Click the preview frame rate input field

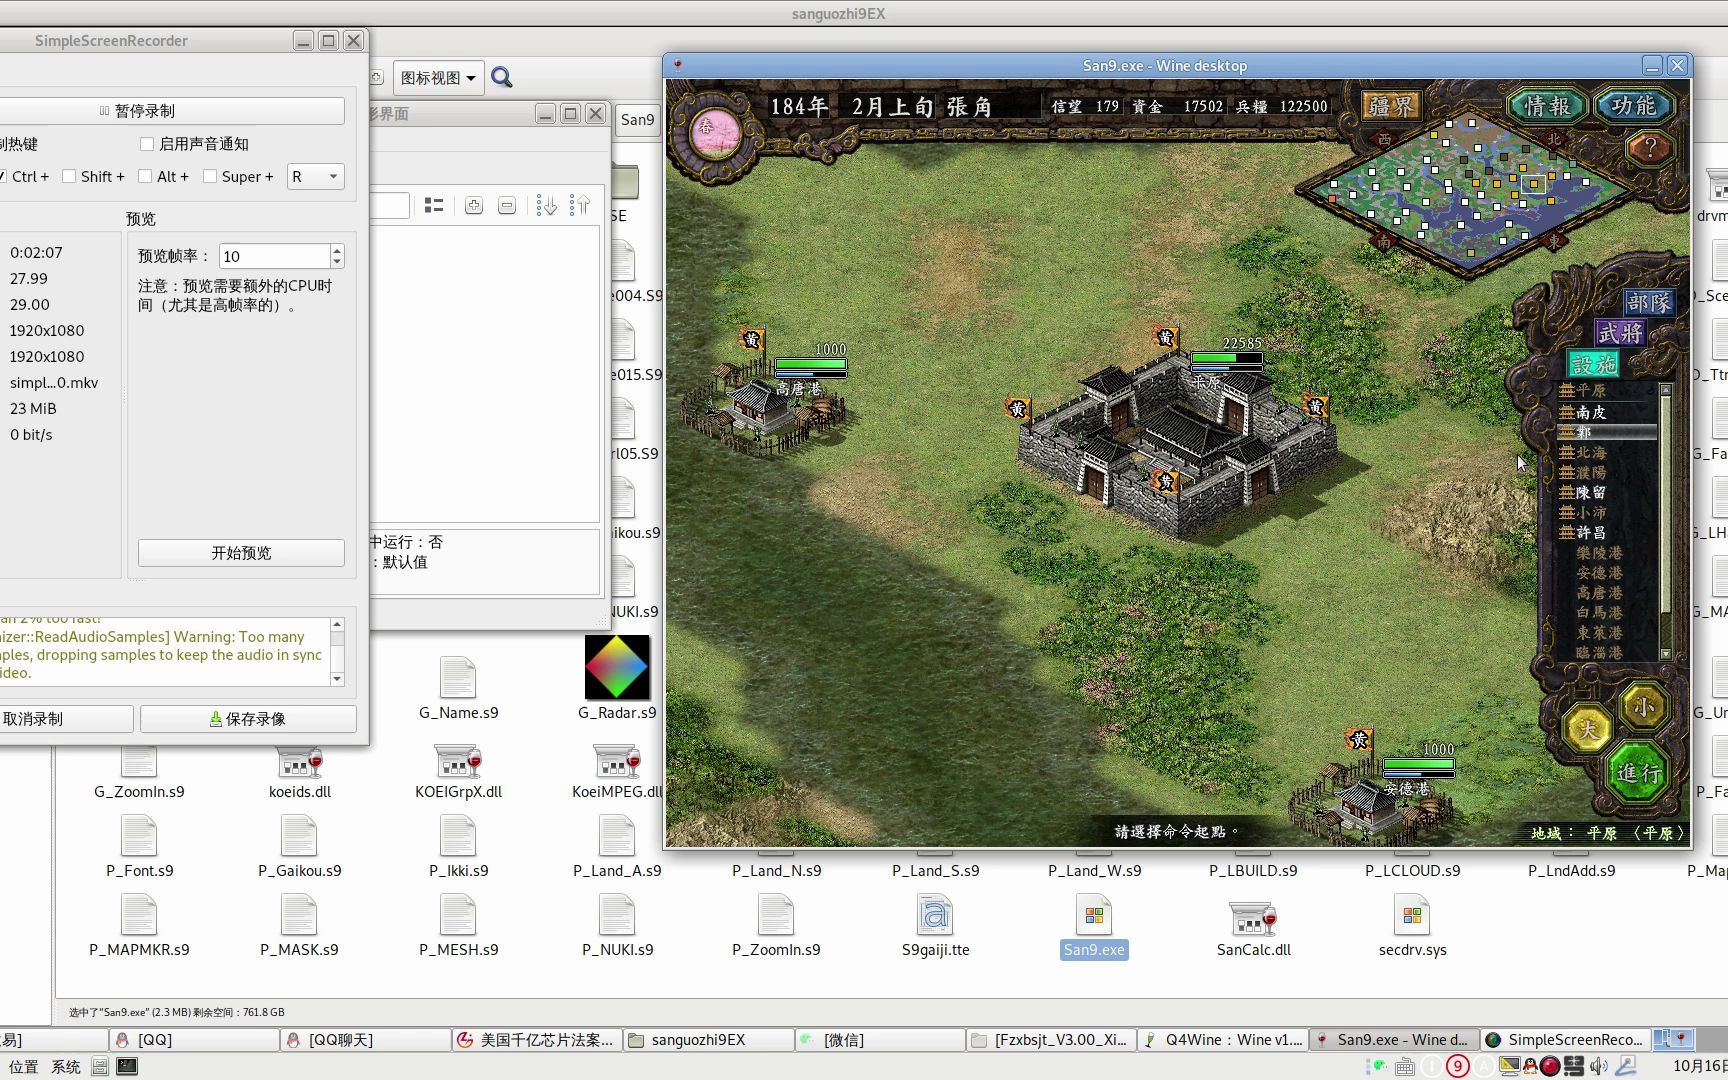[274, 256]
